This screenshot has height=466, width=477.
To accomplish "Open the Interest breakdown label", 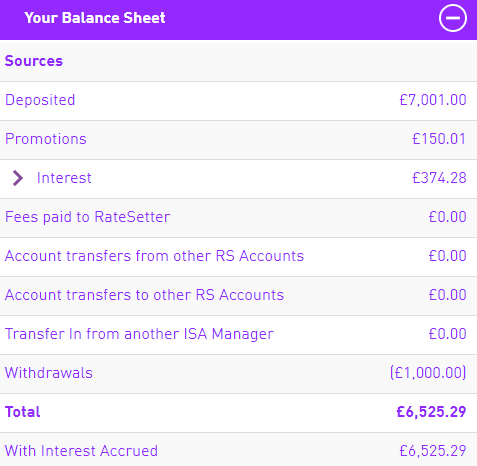I will (64, 178).
